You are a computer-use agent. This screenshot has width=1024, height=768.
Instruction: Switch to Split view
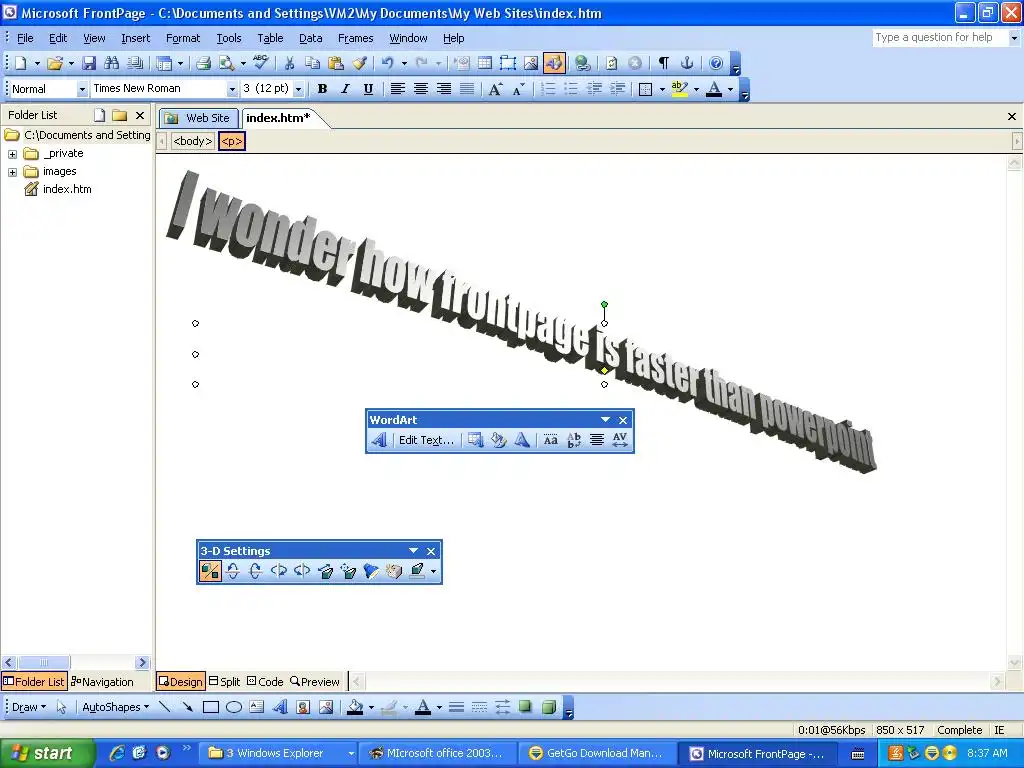click(225, 682)
